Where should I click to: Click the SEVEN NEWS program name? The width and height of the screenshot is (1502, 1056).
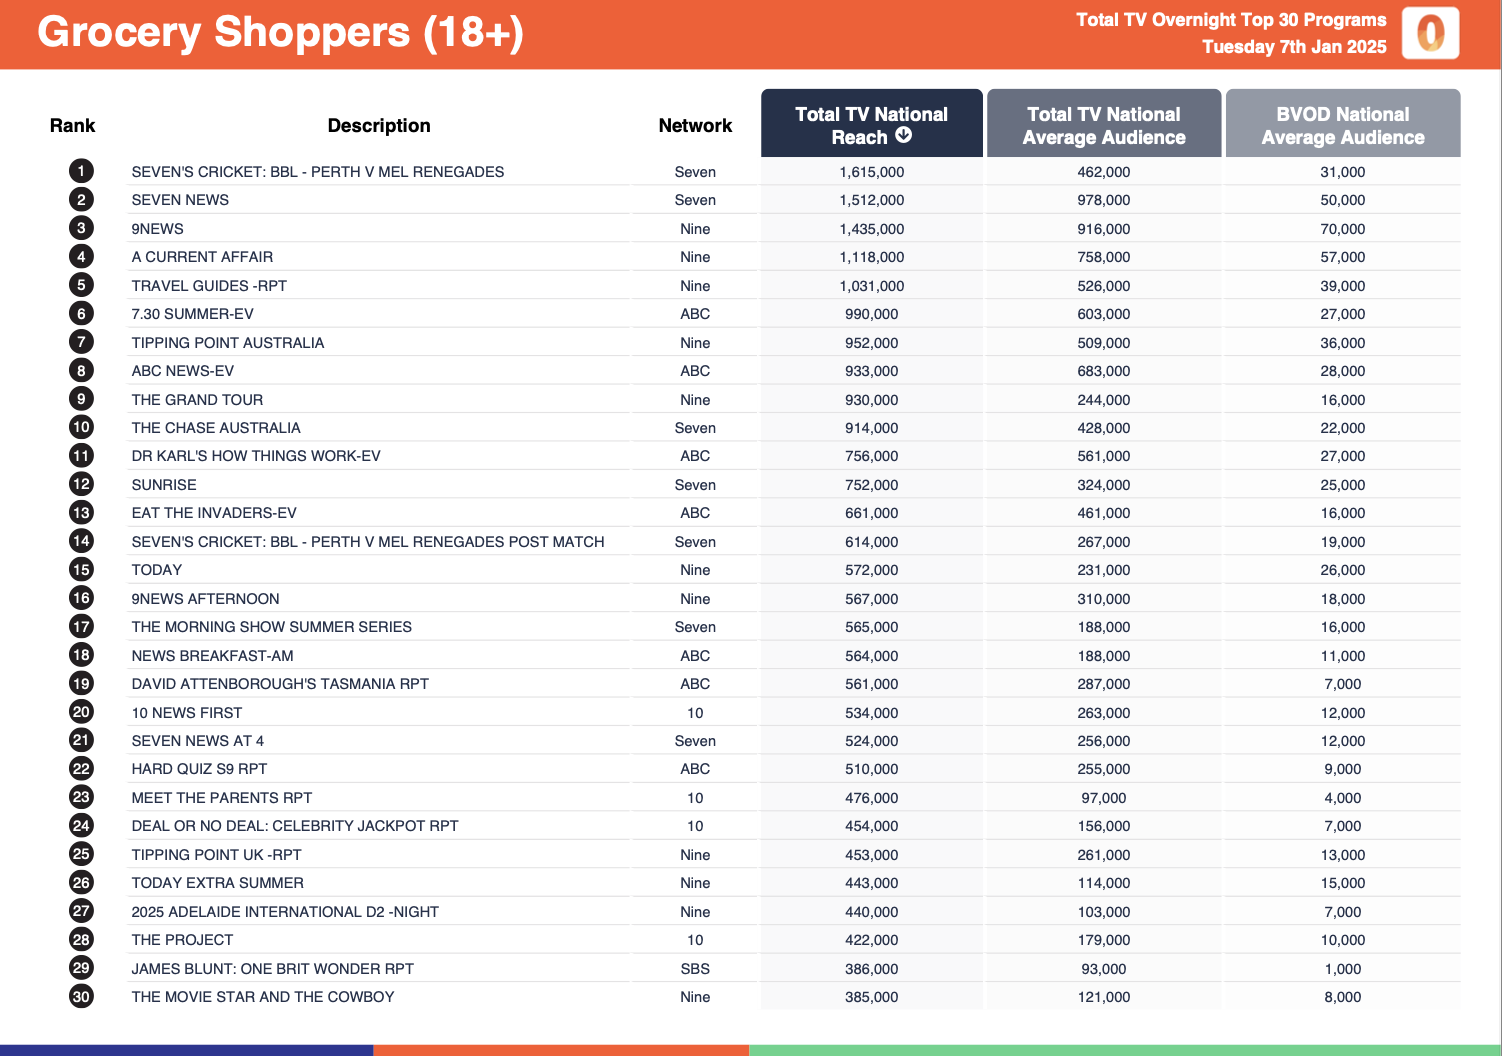click(x=180, y=200)
